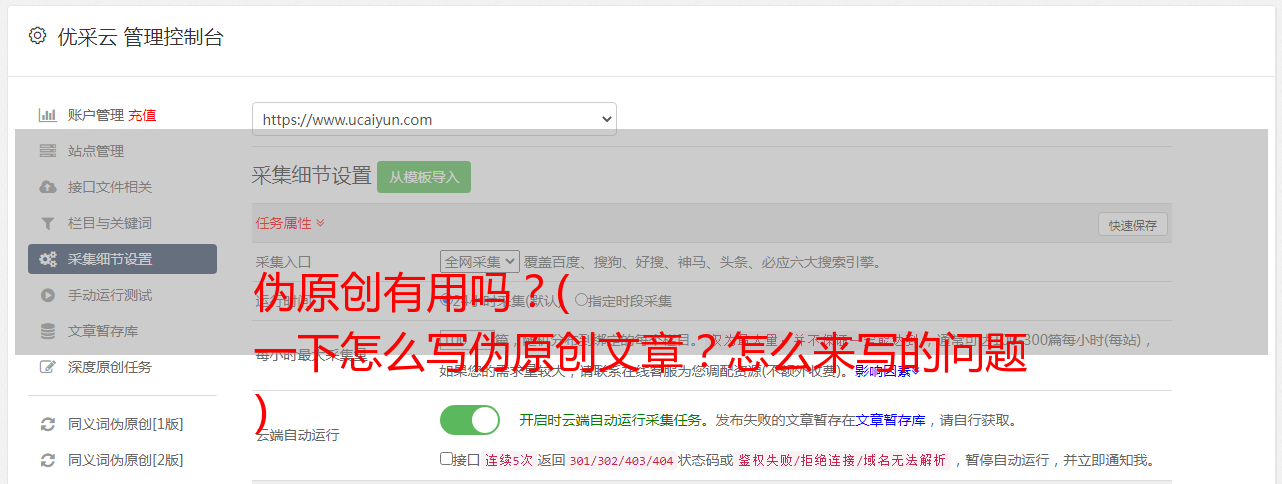This screenshot has width=1282, height=484.
Task: Click the 301/302/403/404 status code text
Action: tap(621, 461)
